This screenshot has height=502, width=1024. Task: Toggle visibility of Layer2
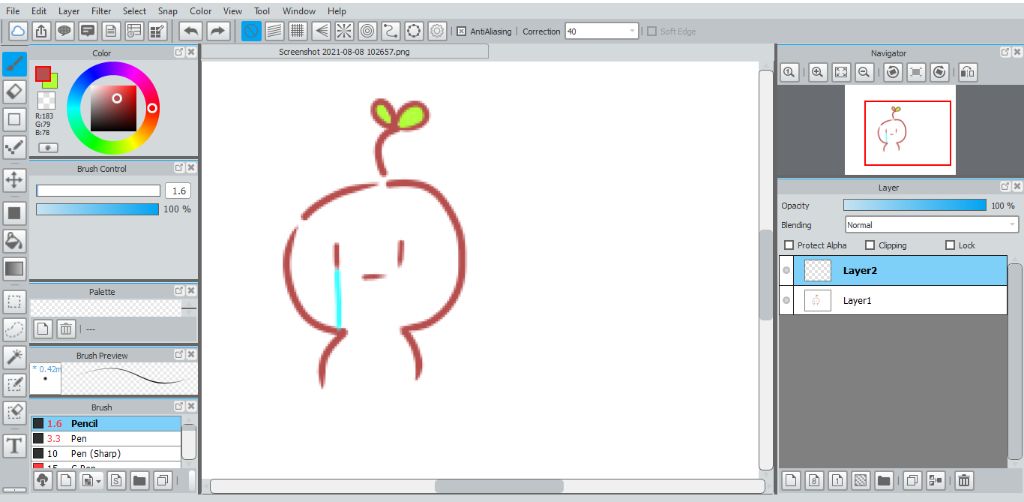pyautogui.click(x=786, y=270)
